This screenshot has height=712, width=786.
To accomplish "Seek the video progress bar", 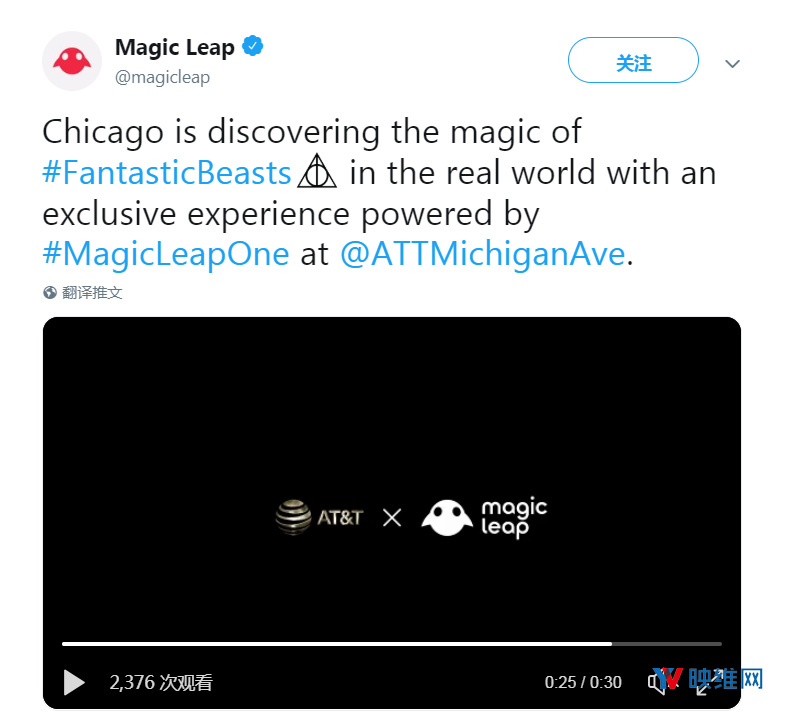I will (x=391, y=644).
